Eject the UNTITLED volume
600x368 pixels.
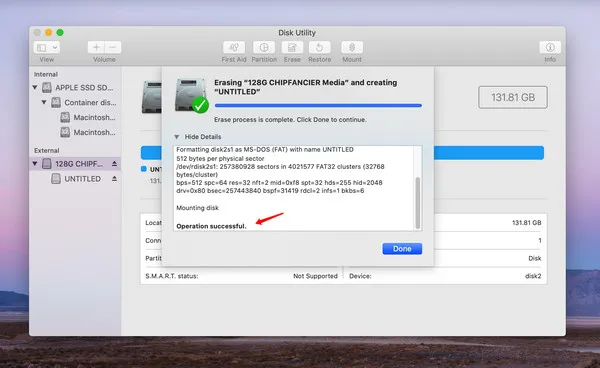[114, 179]
